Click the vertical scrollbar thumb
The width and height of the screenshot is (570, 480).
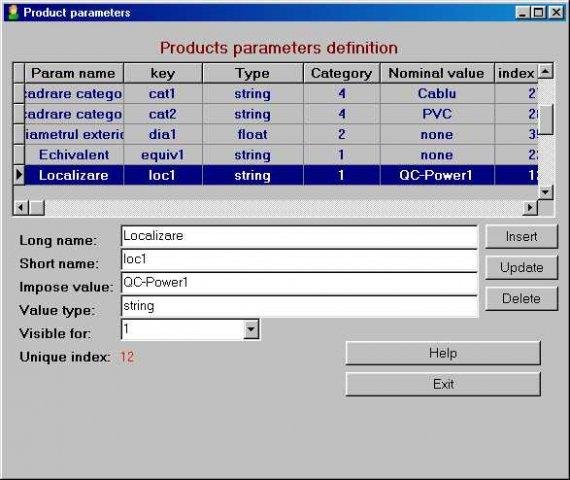545,119
